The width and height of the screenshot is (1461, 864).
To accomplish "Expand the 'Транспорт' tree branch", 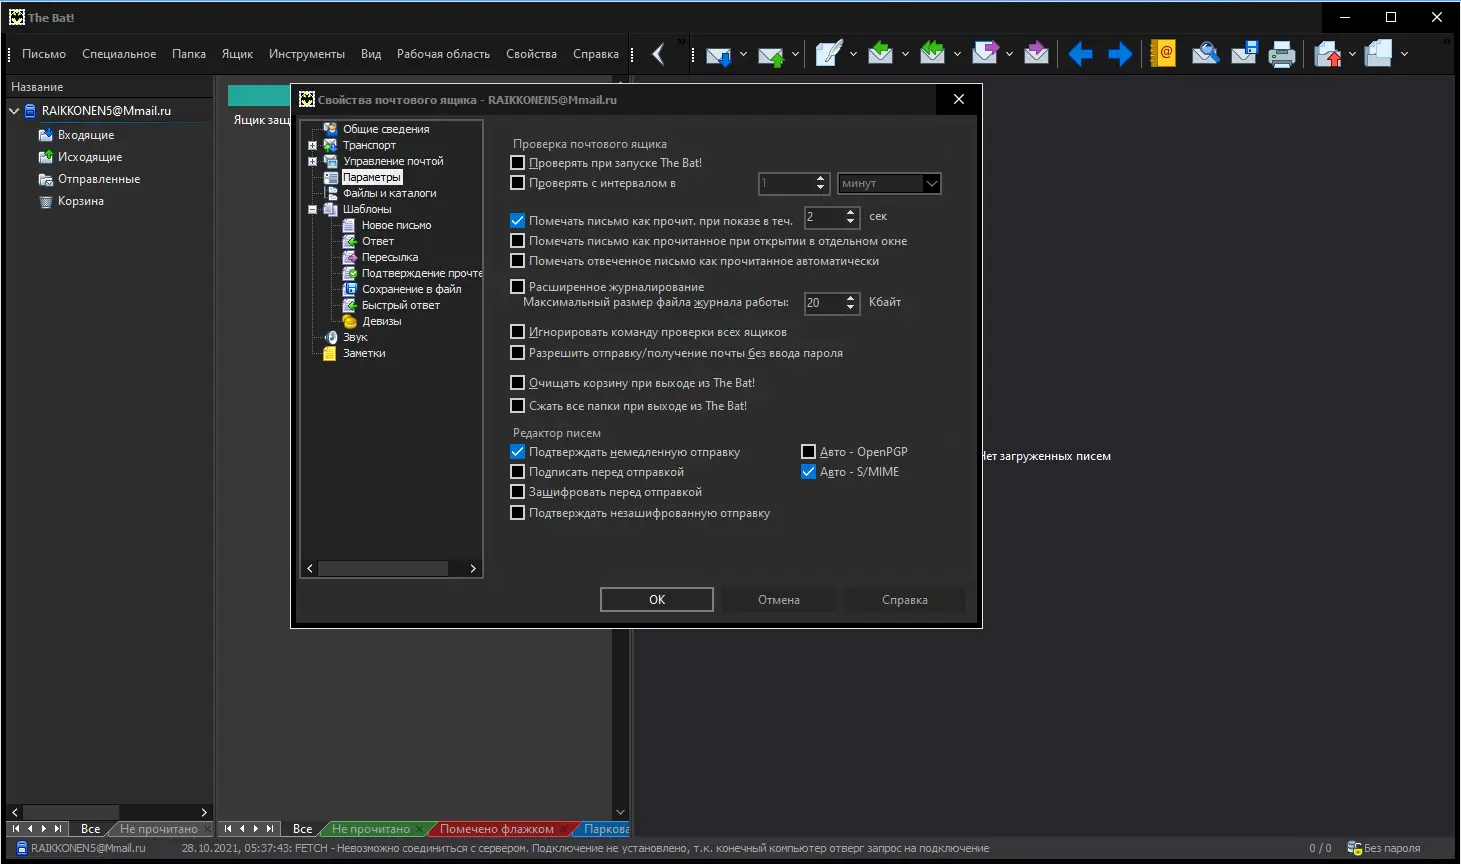I will click(x=314, y=144).
